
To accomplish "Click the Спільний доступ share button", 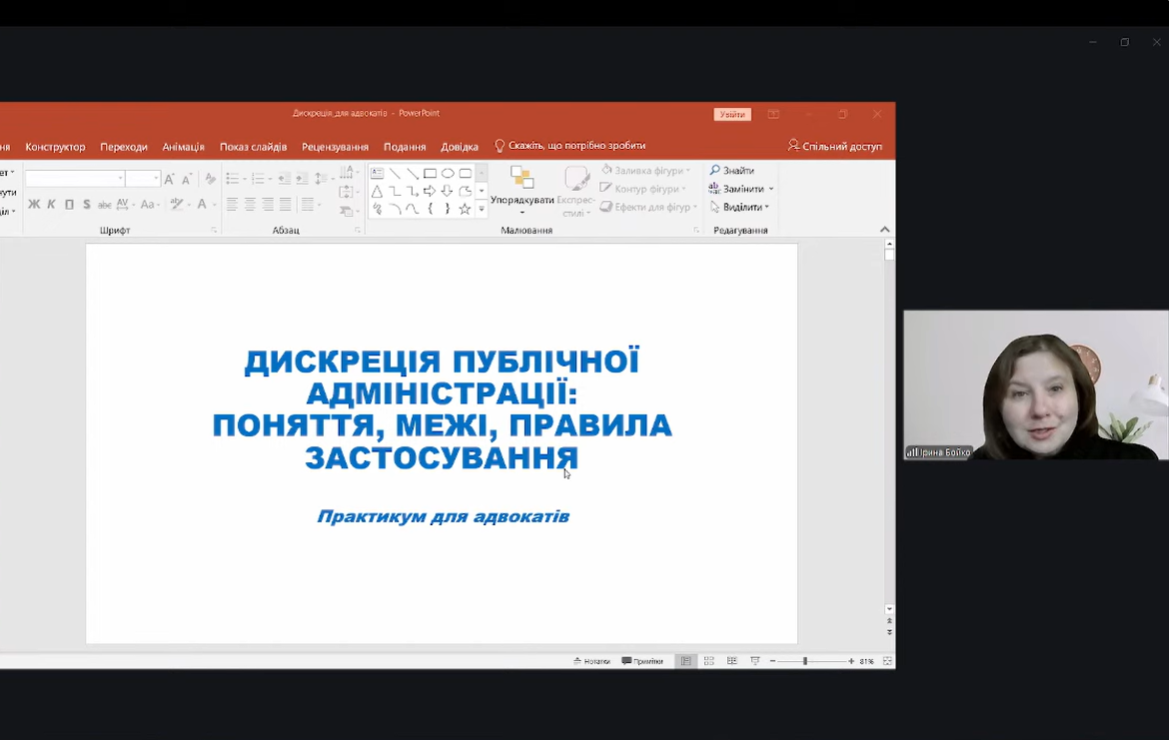I will point(835,146).
